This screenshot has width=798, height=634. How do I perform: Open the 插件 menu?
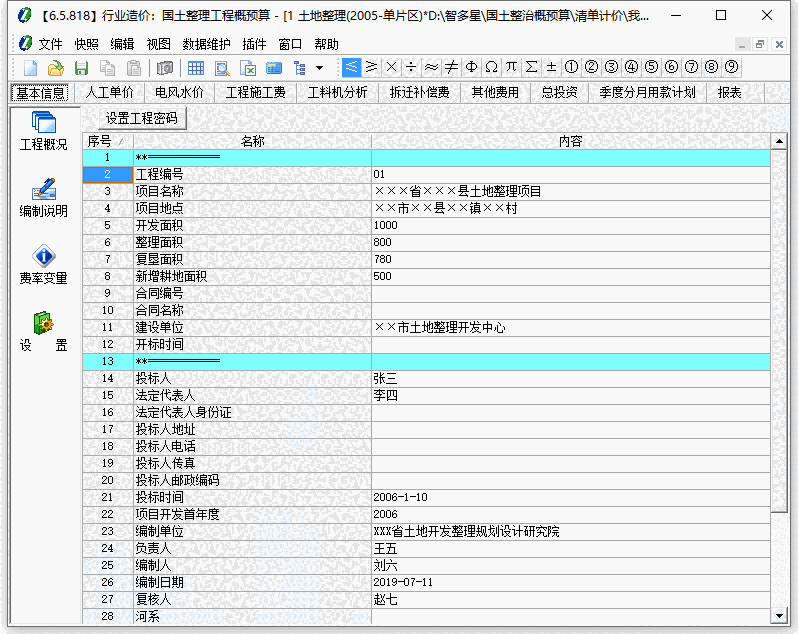[254, 44]
